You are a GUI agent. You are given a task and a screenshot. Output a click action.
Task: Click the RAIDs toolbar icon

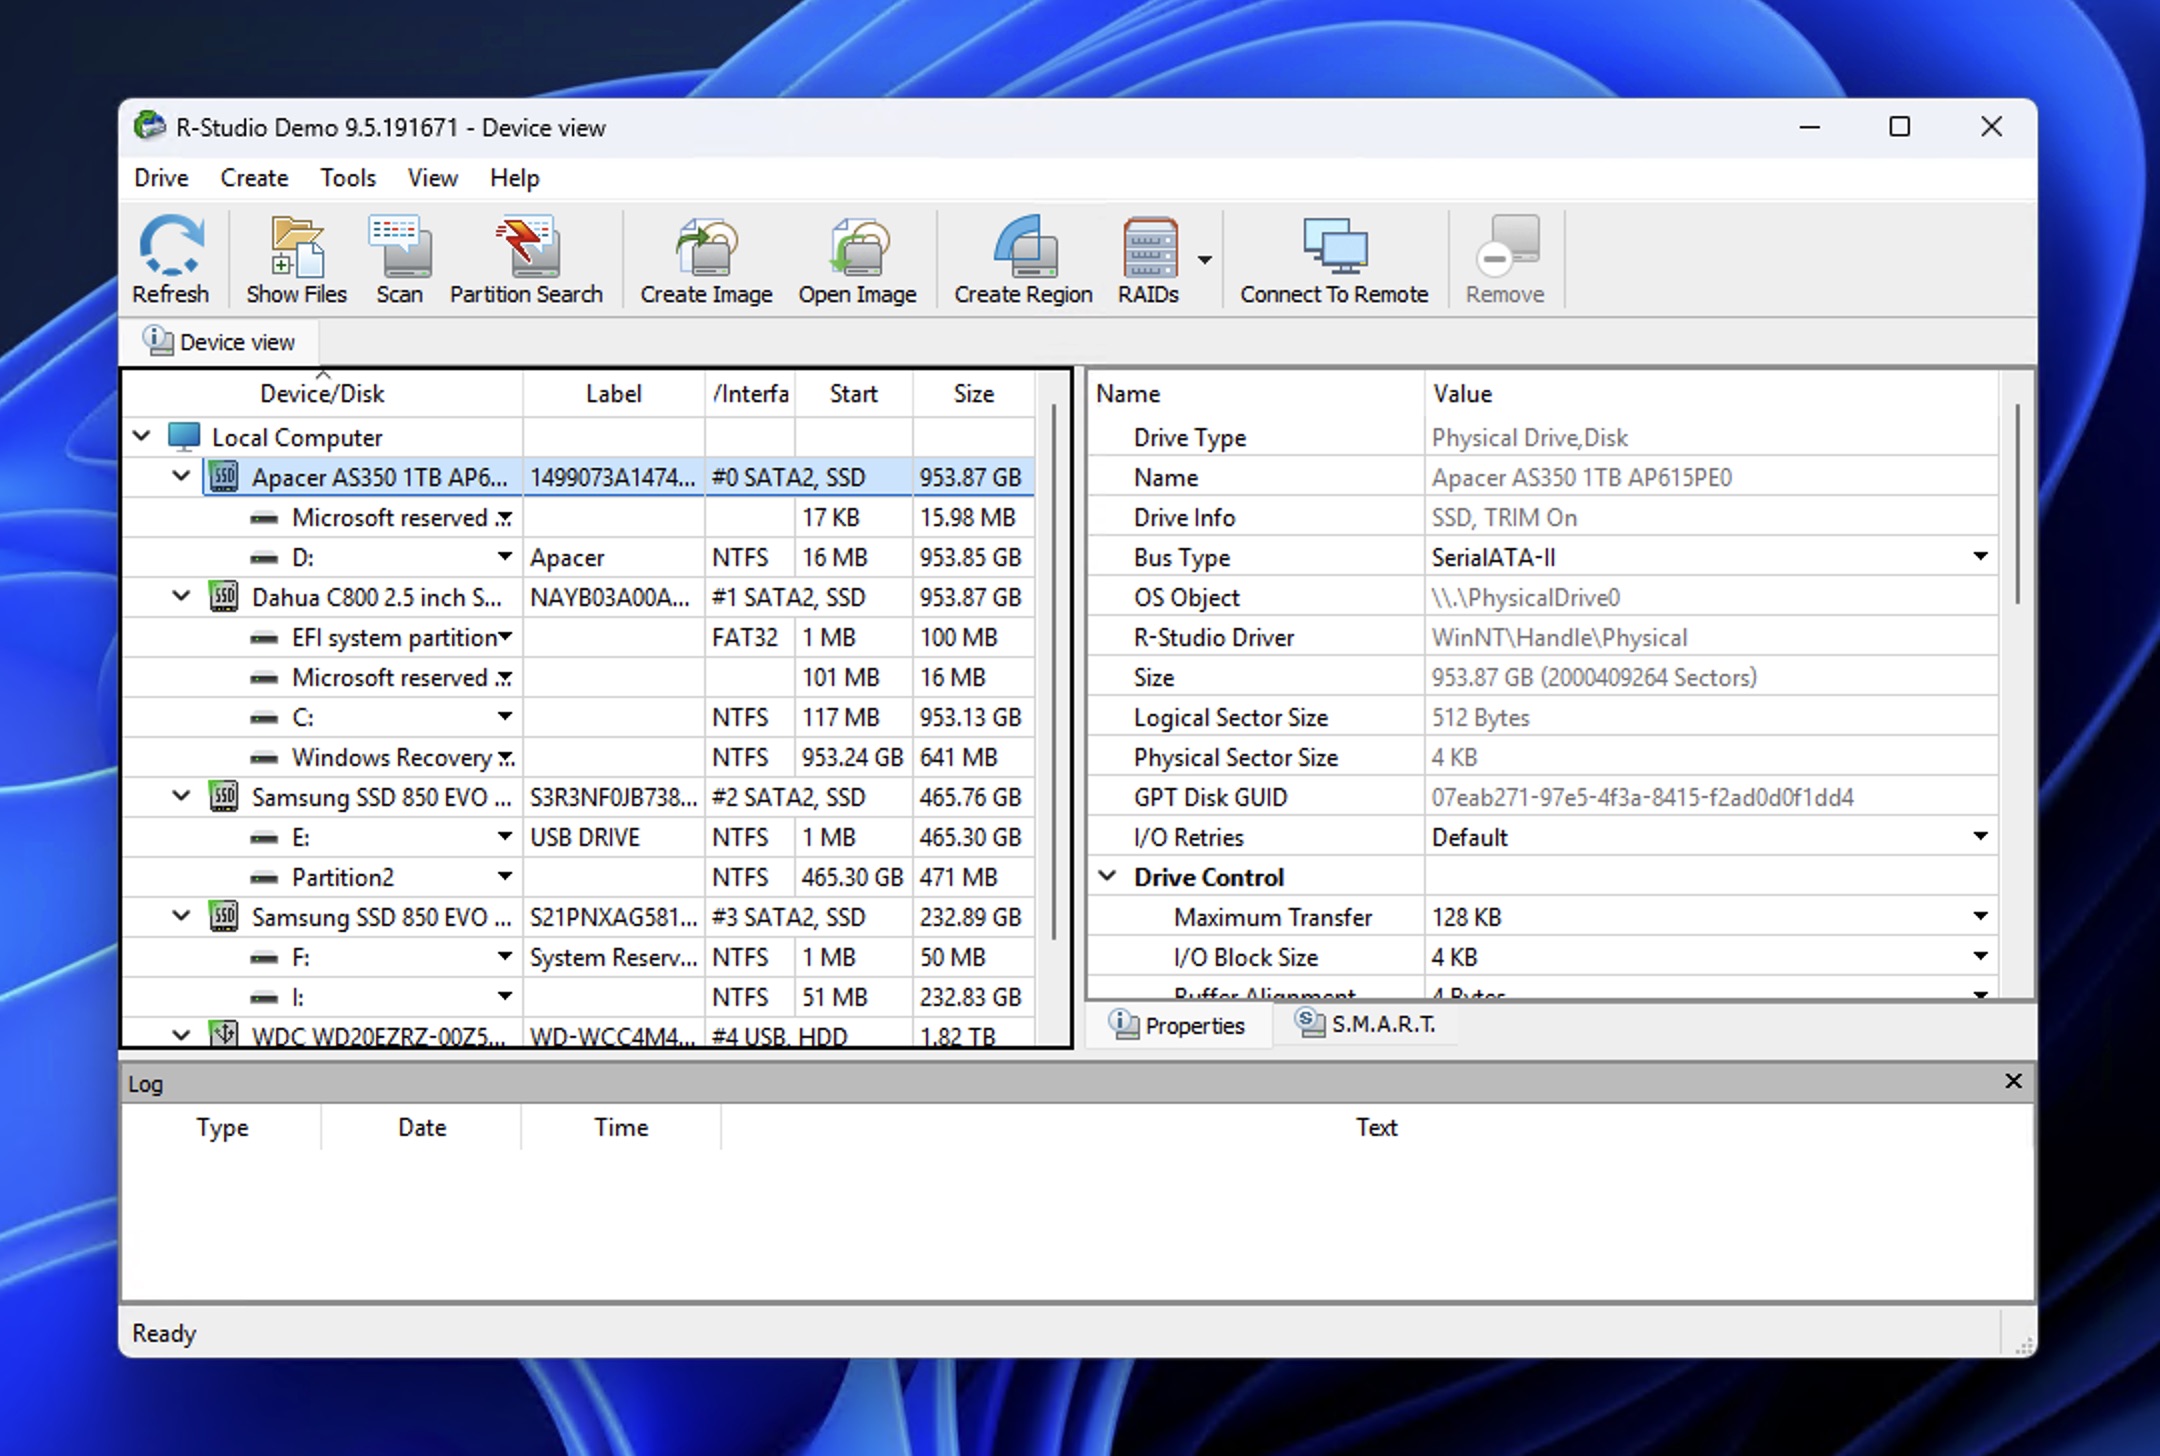1148,258
